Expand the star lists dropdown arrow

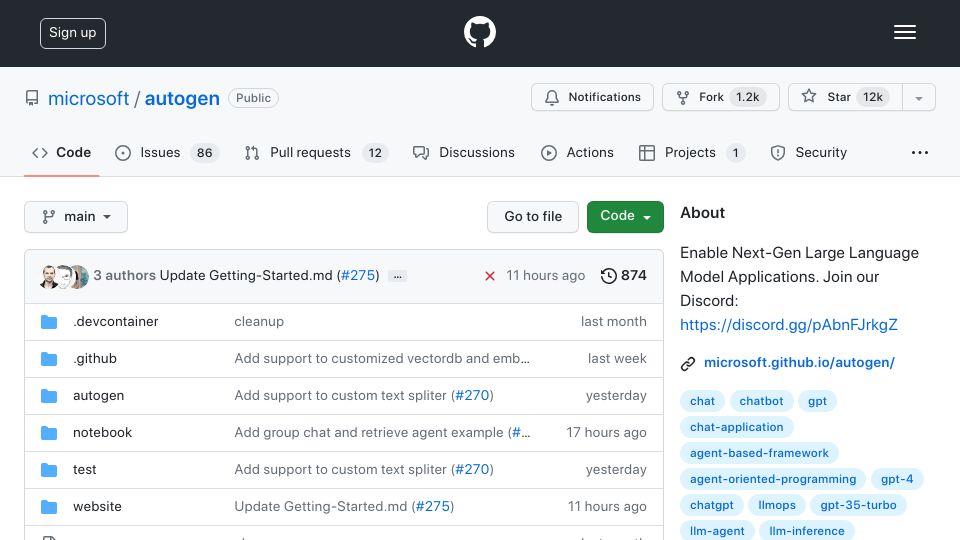click(918, 98)
